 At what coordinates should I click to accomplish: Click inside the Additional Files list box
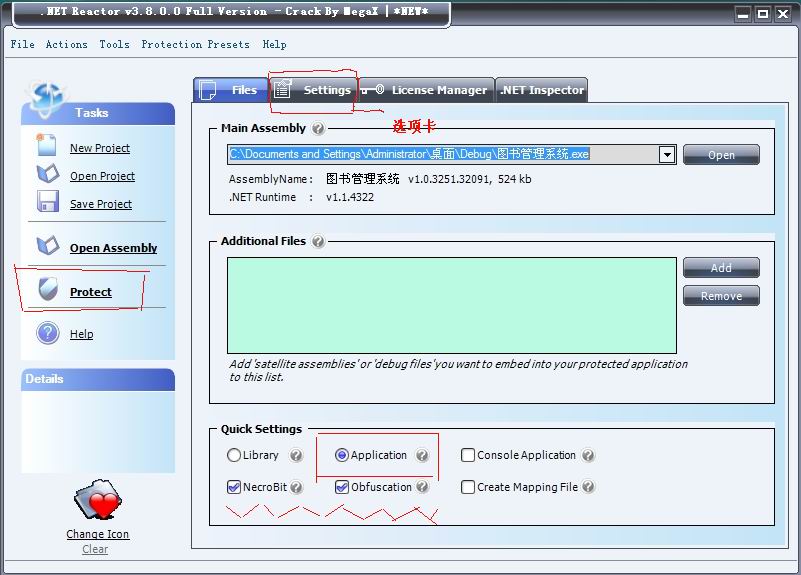(452, 305)
